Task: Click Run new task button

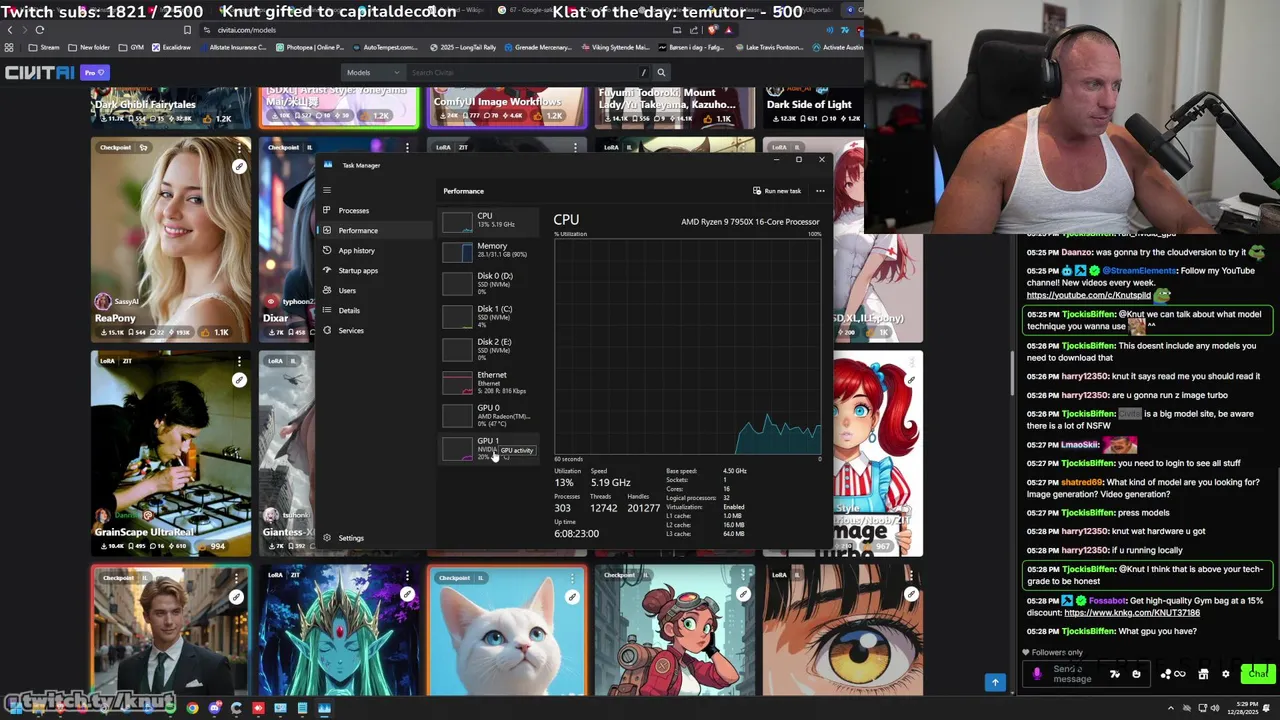Action: [x=777, y=191]
